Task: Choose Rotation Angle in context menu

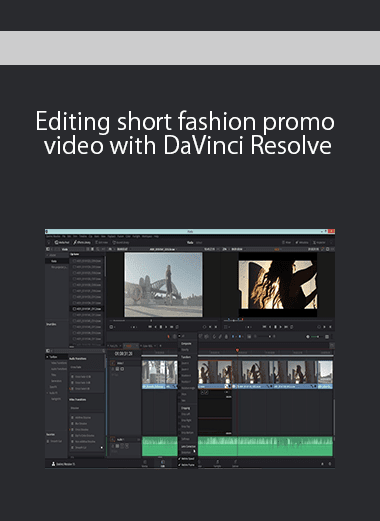Action: pos(188,388)
